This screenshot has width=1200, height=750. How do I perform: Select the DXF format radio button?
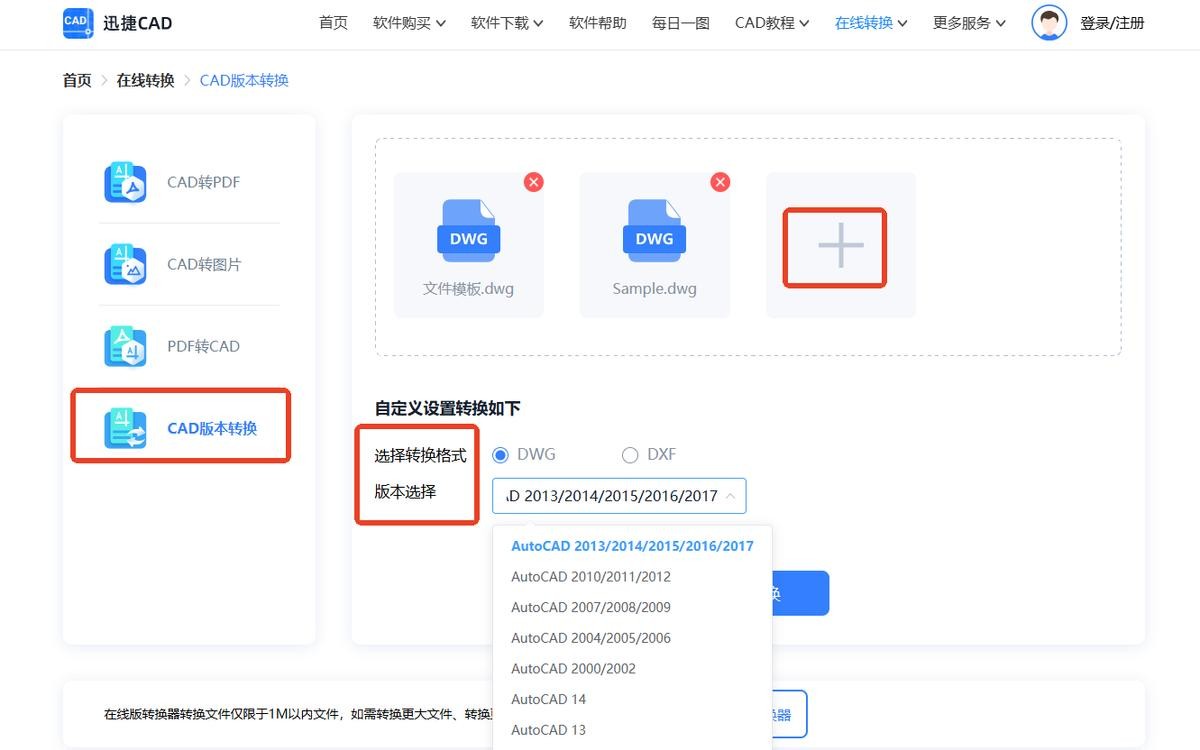630,455
